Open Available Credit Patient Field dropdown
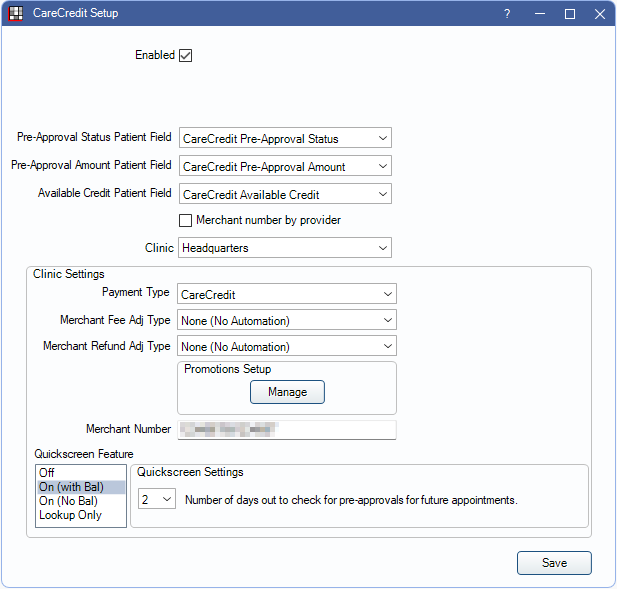Viewport: 617px width, 589px height. tap(285, 194)
